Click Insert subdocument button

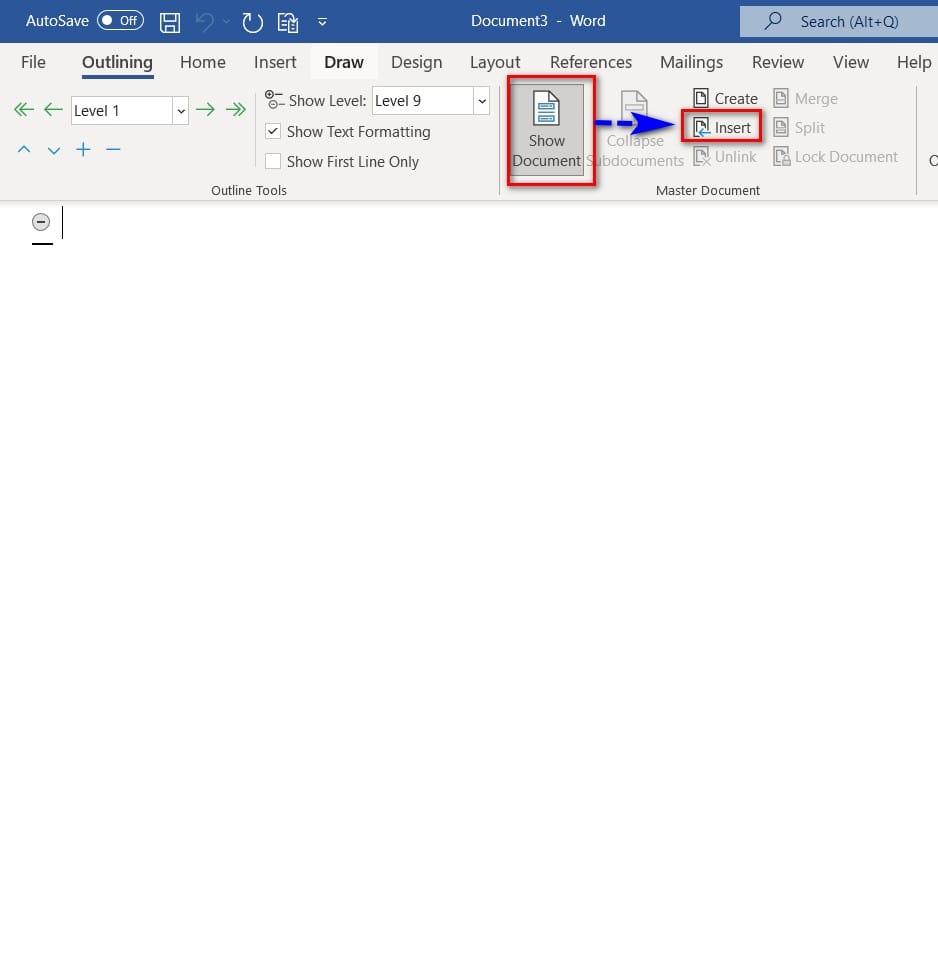722,127
